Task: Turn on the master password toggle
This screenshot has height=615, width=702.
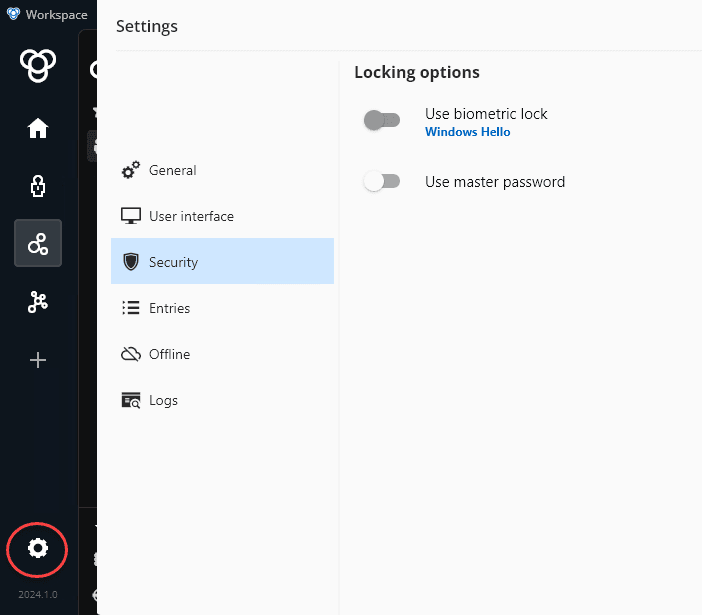Action: tap(382, 182)
